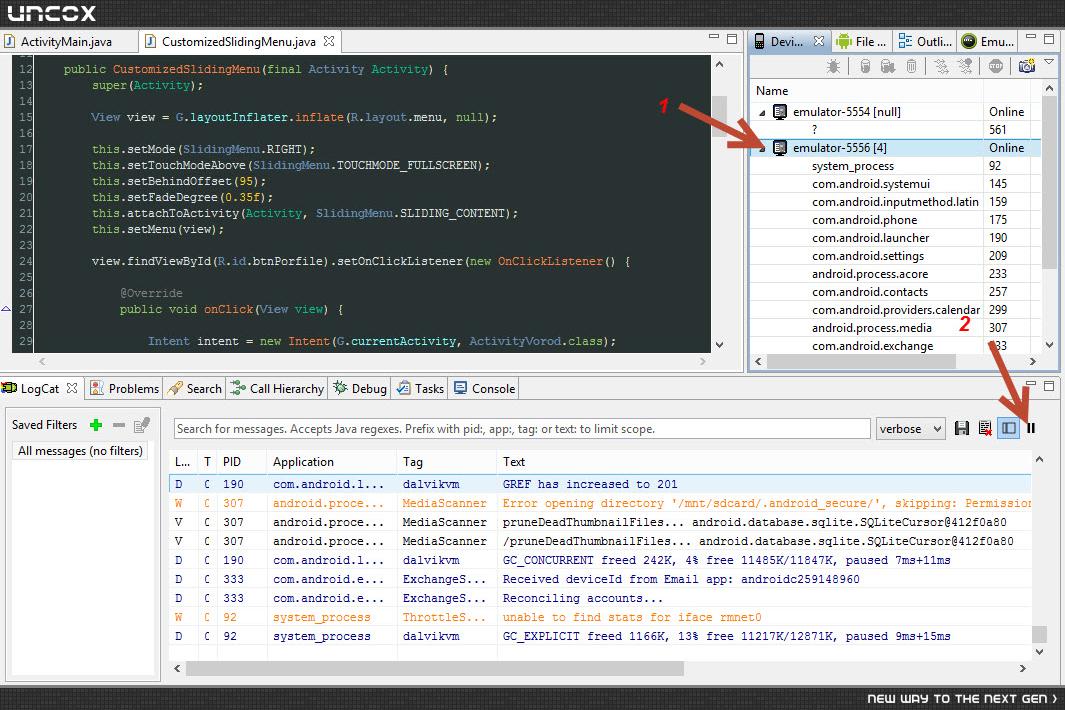This screenshot has height=710, width=1065.
Task: Close the CustomizedSlidingMenu.java tab
Action: pos(329,41)
